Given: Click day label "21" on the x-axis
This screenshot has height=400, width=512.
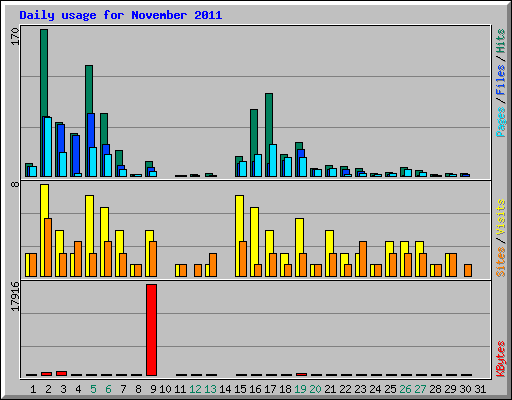Looking at the screenshot, I should tap(330, 389).
